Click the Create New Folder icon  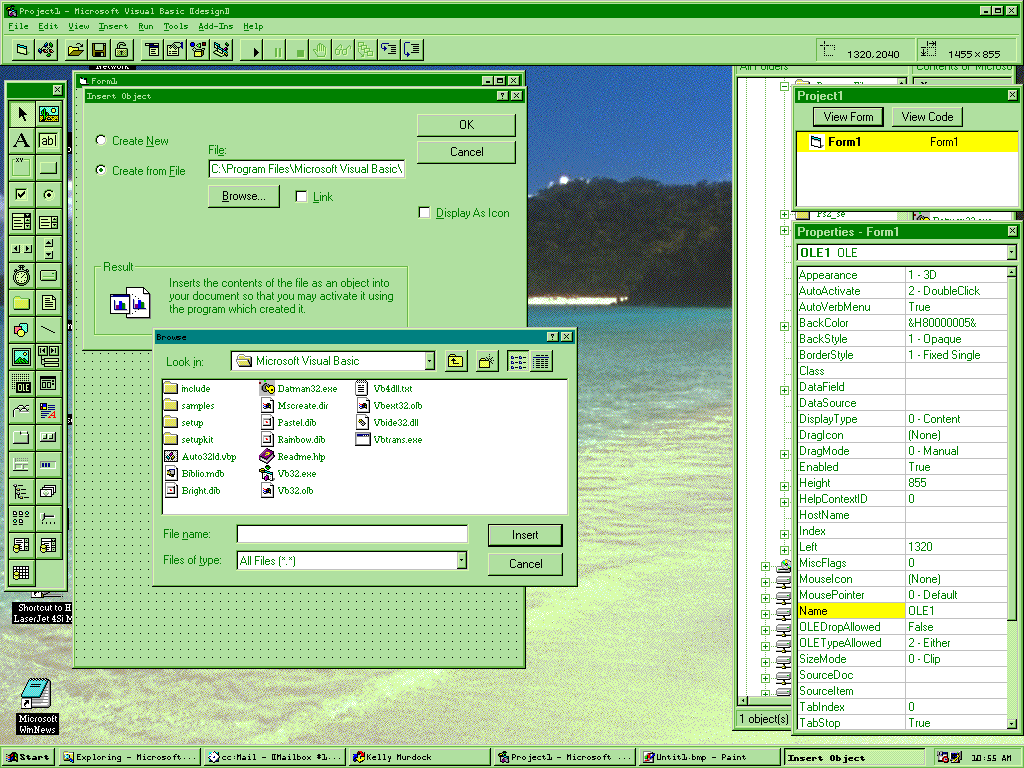[x=487, y=361]
